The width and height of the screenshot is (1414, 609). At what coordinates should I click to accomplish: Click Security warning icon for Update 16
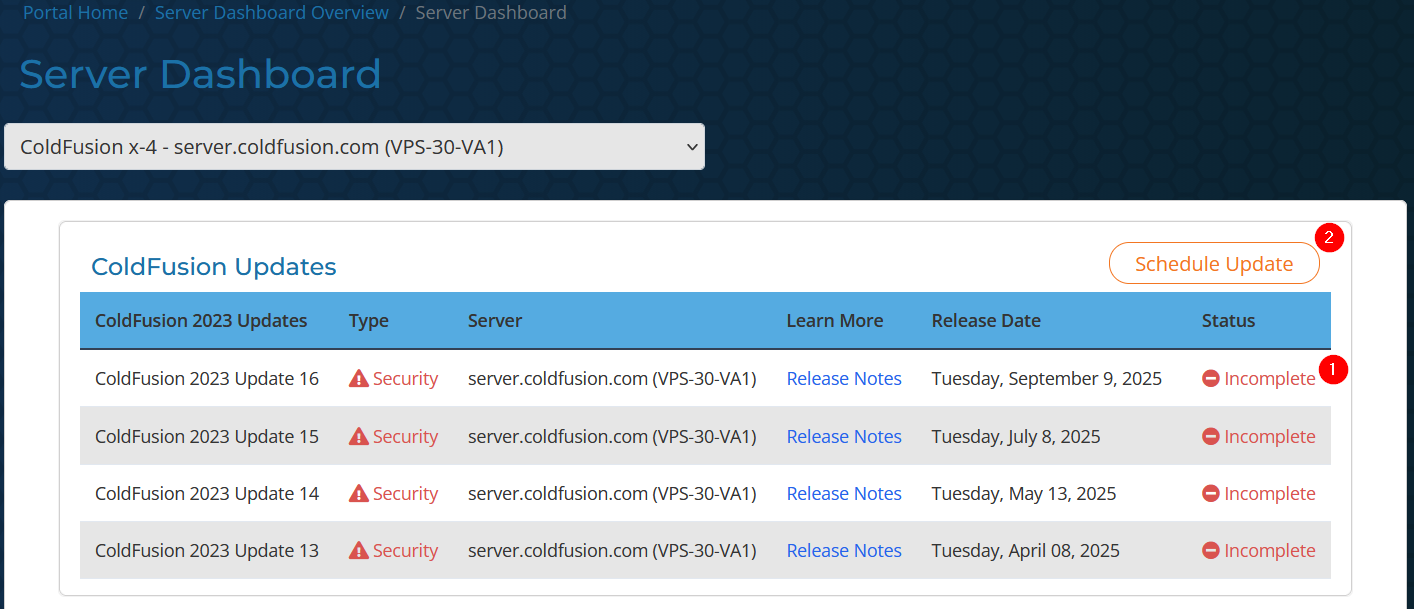pos(358,379)
